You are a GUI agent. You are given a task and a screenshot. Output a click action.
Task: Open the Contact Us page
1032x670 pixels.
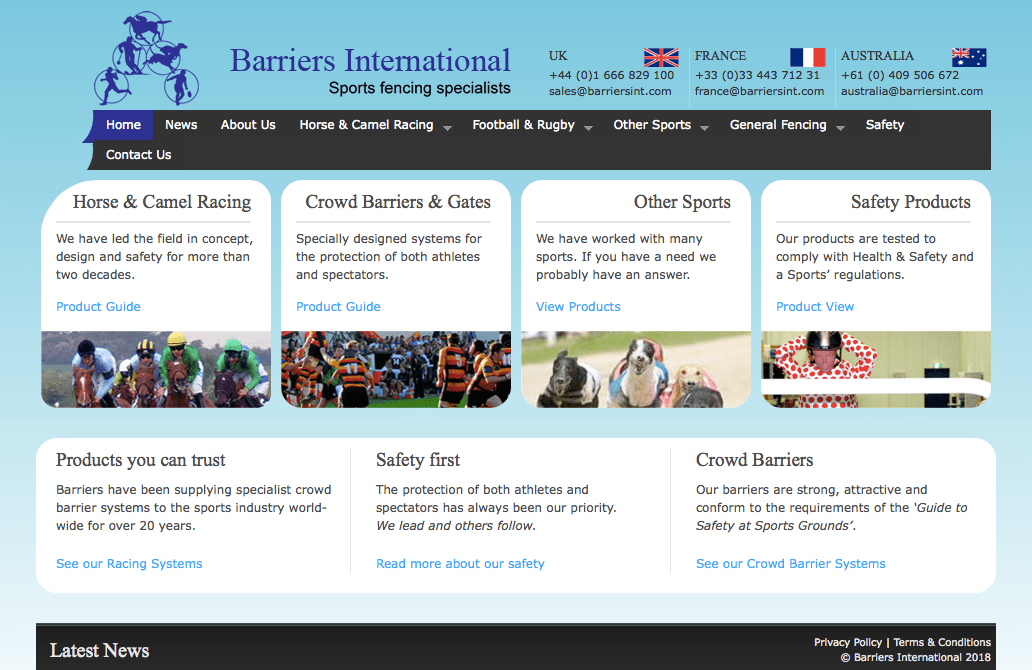coord(138,155)
